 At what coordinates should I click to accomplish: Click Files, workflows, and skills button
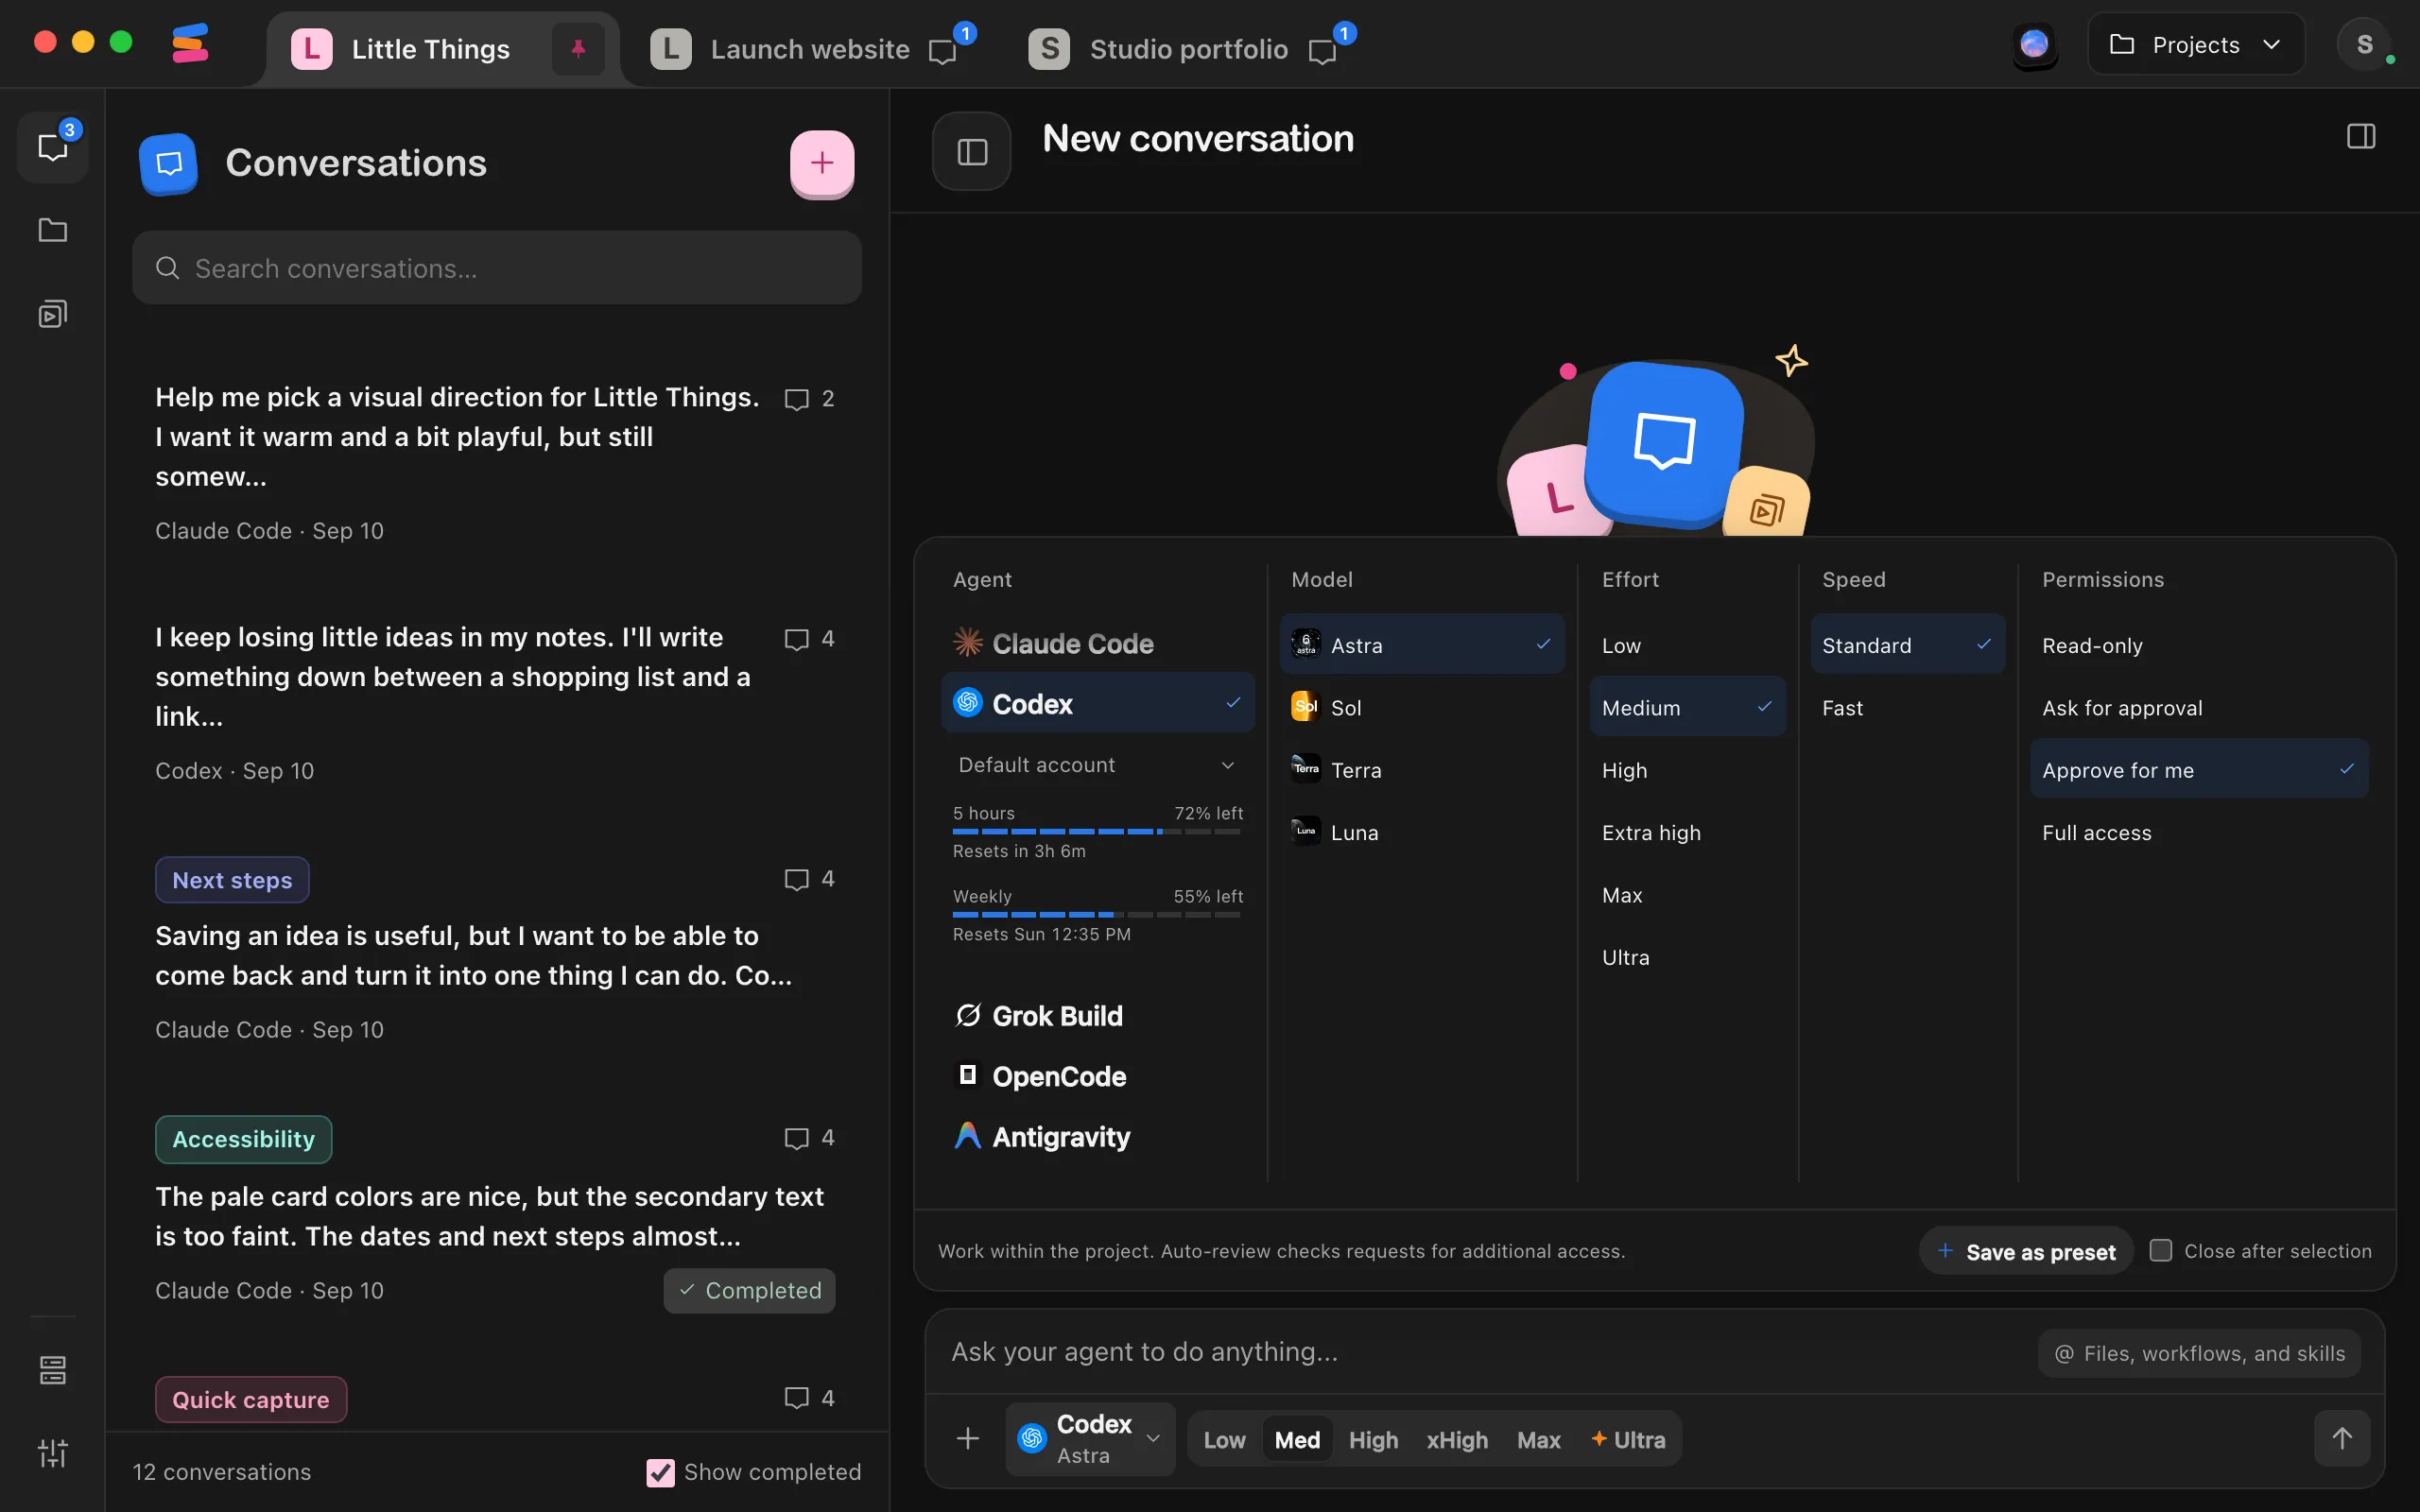click(2199, 1353)
